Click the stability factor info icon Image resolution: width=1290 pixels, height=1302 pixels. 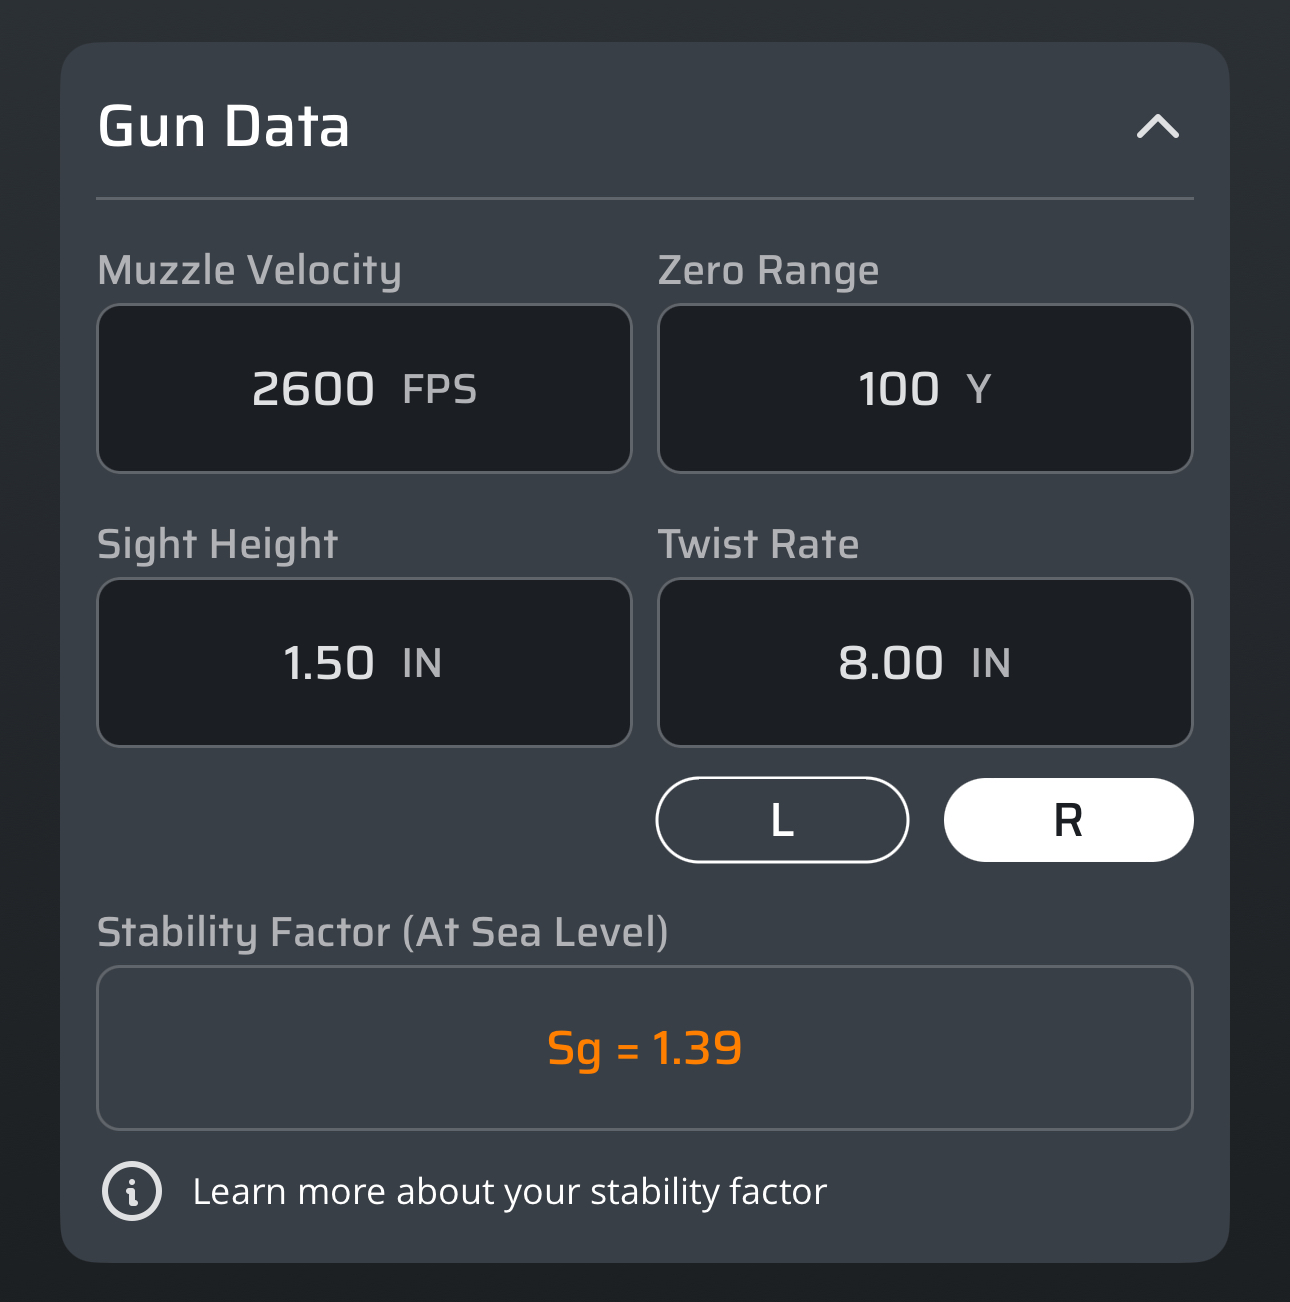[132, 1191]
